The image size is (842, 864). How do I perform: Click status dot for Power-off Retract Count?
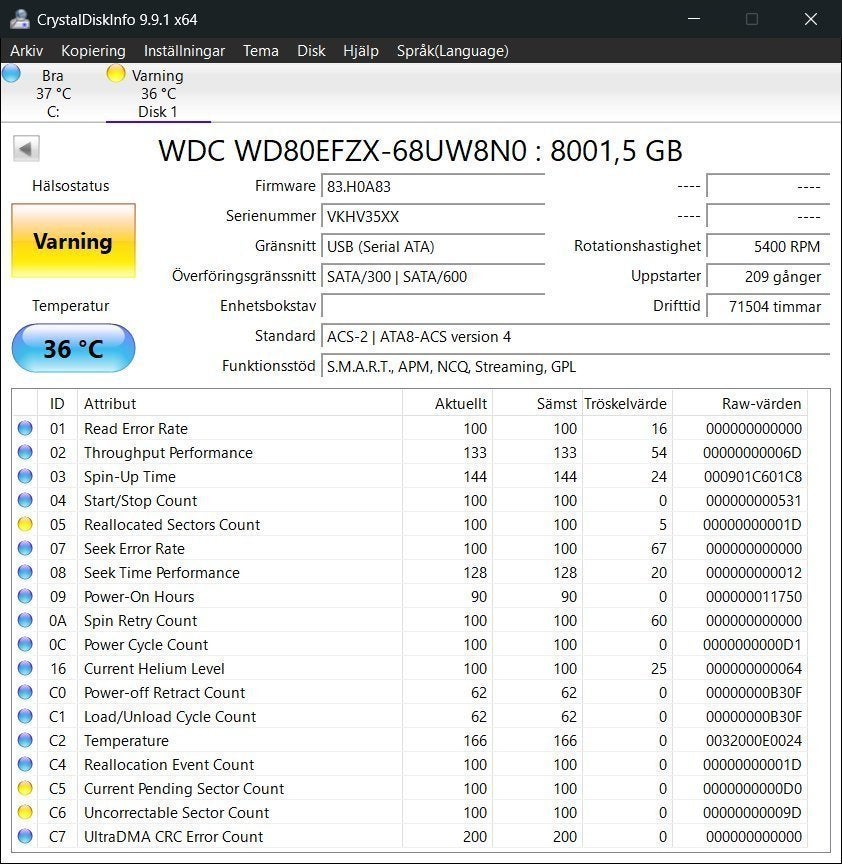25,692
